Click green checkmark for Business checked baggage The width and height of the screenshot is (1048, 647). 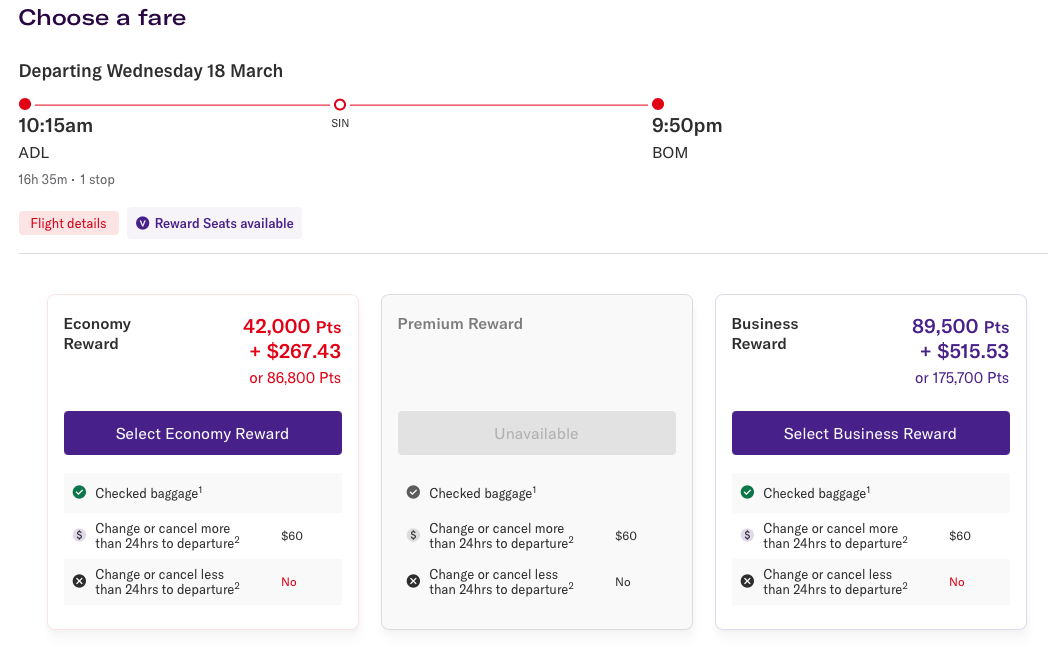(x=747, y=492)
